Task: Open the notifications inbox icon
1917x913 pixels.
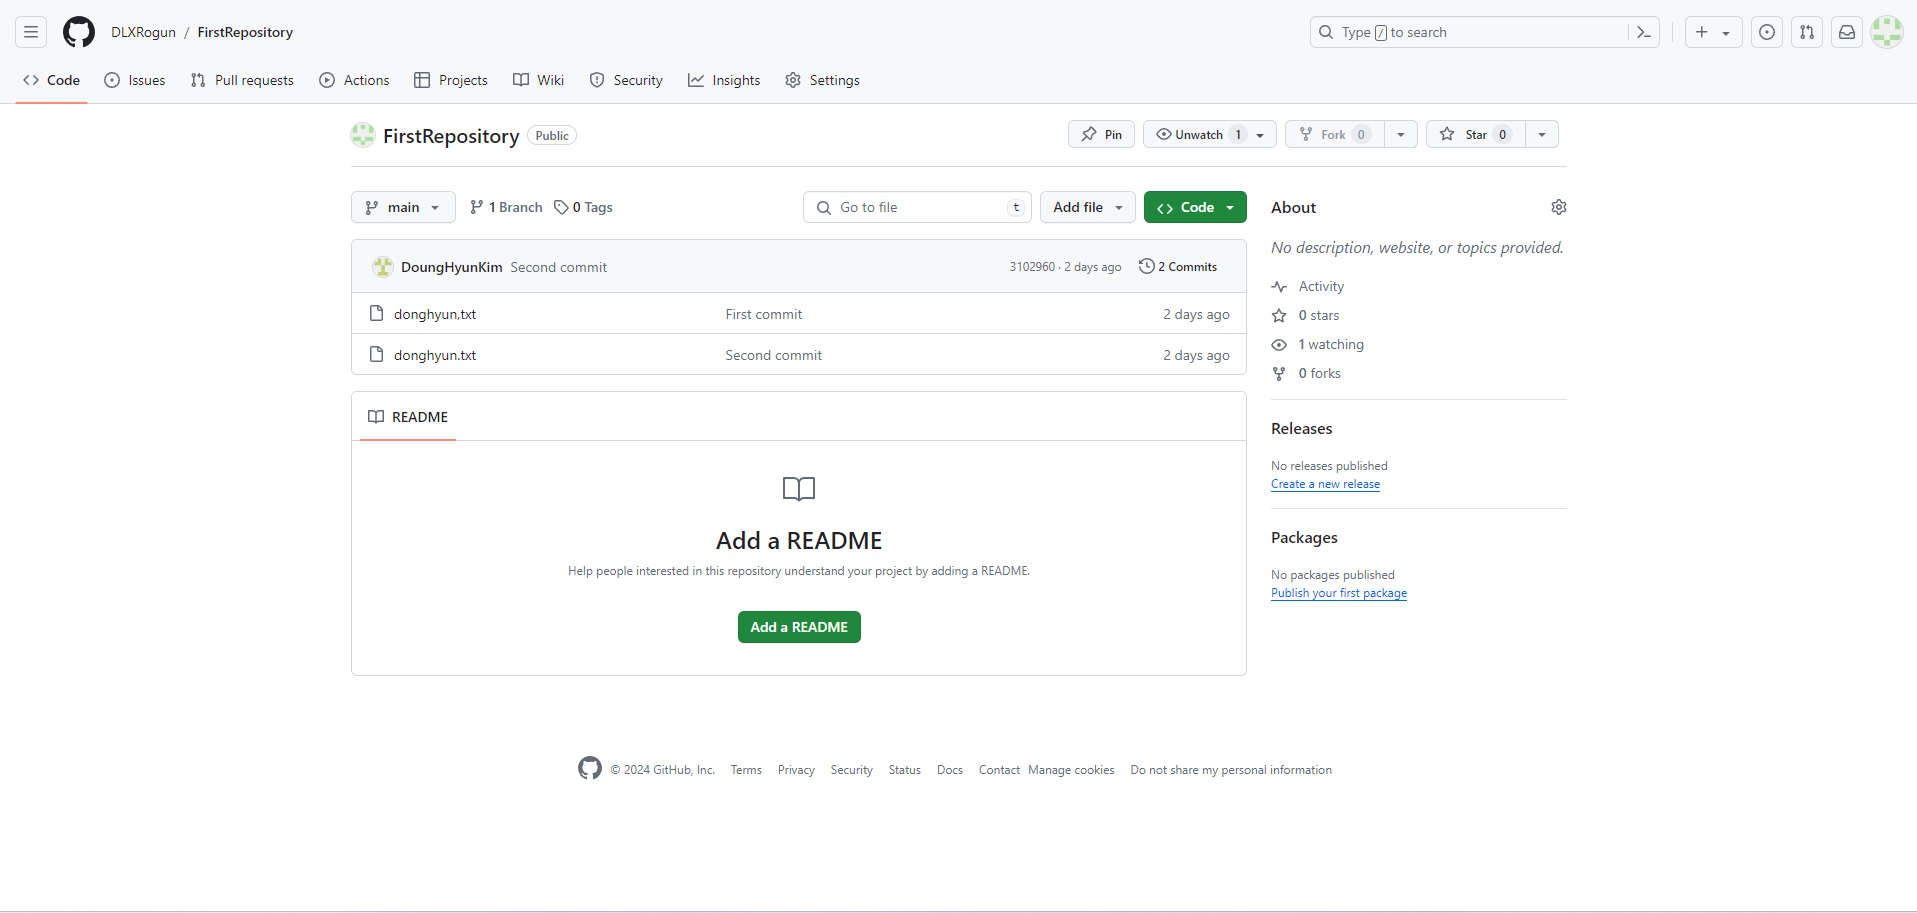Action: pyautogui.click(x=1847, y=32)
